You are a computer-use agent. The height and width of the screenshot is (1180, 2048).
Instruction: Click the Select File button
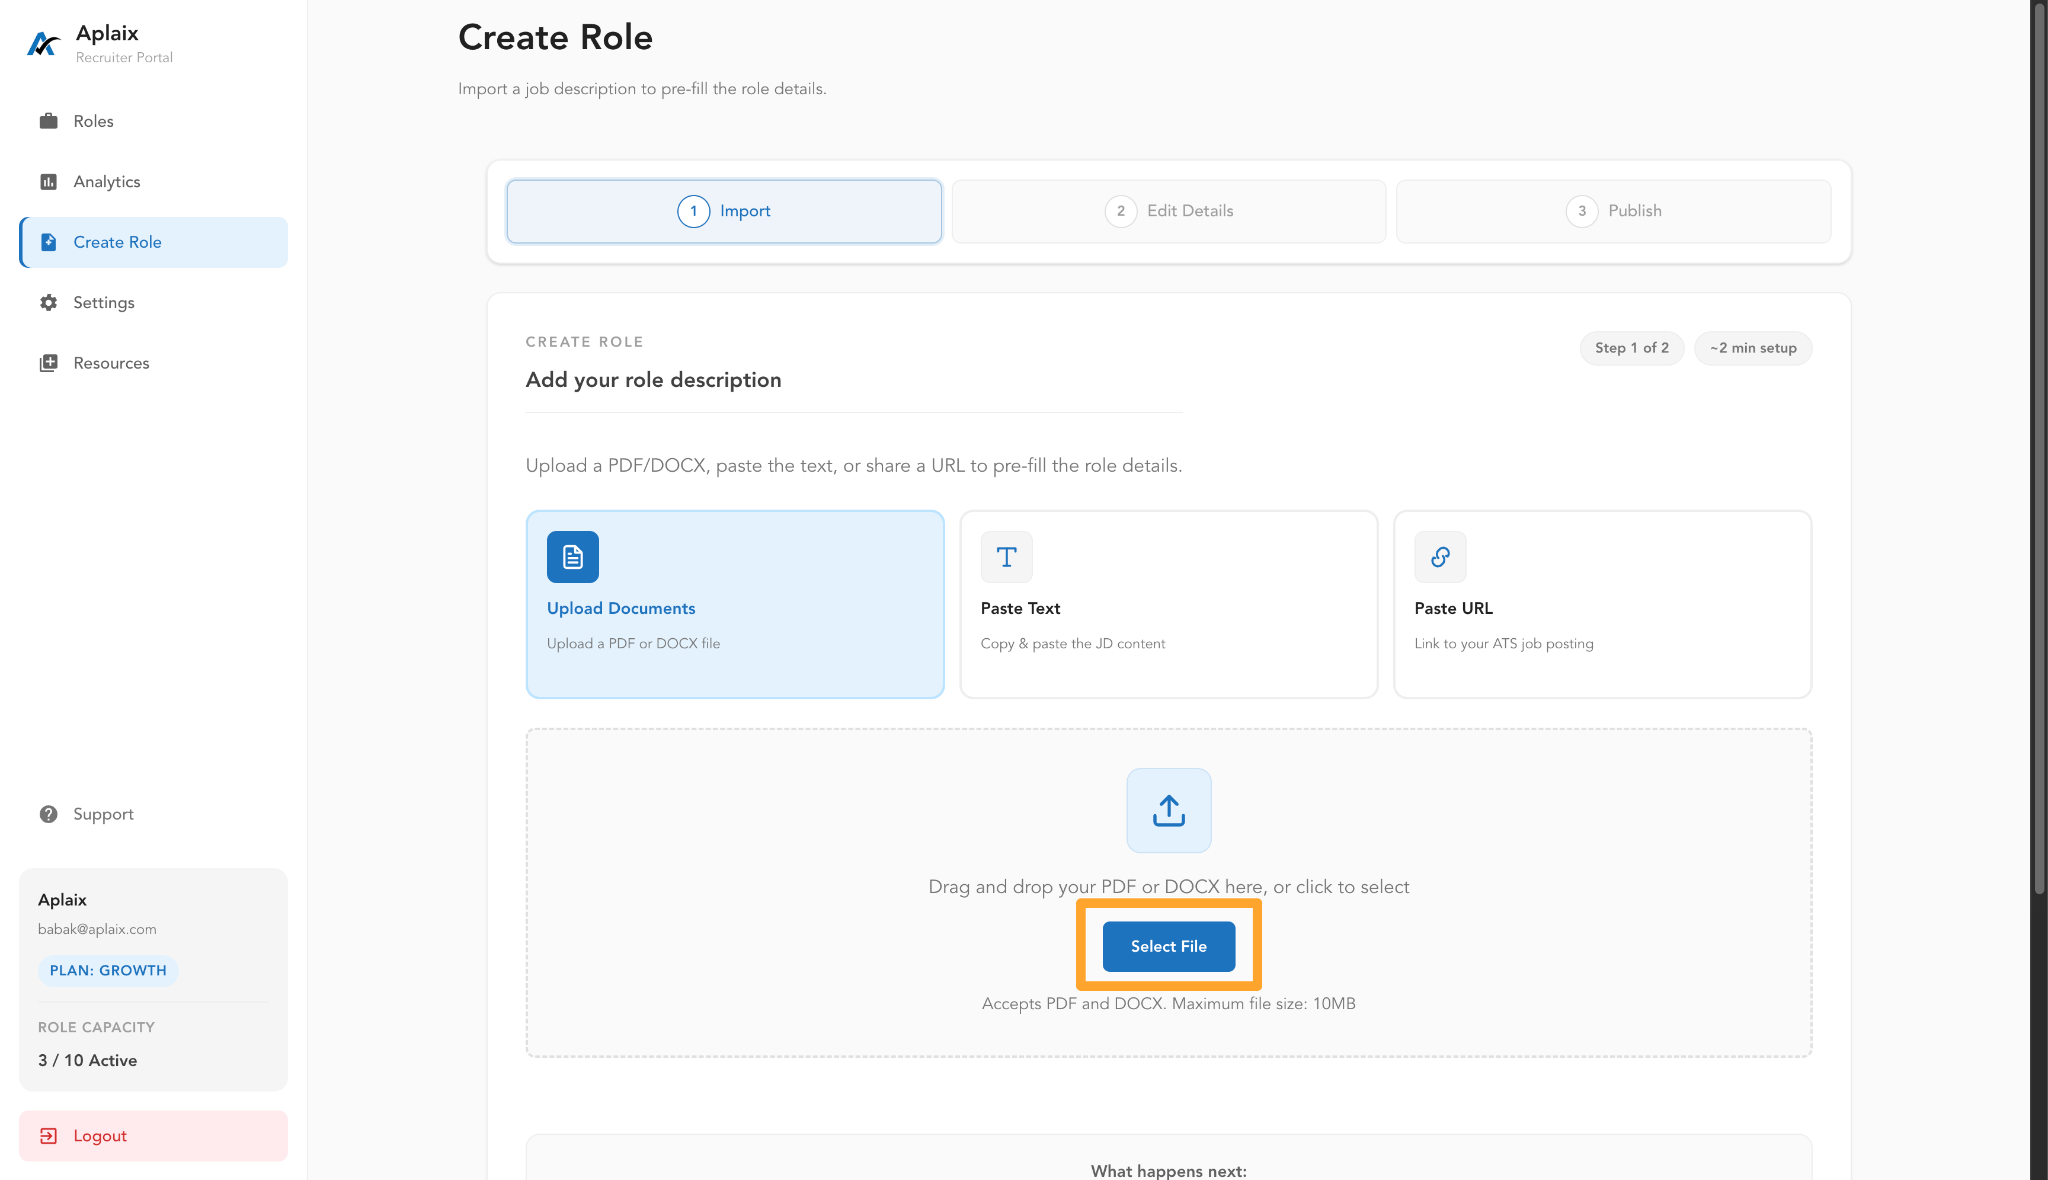tap(1169, 946)
